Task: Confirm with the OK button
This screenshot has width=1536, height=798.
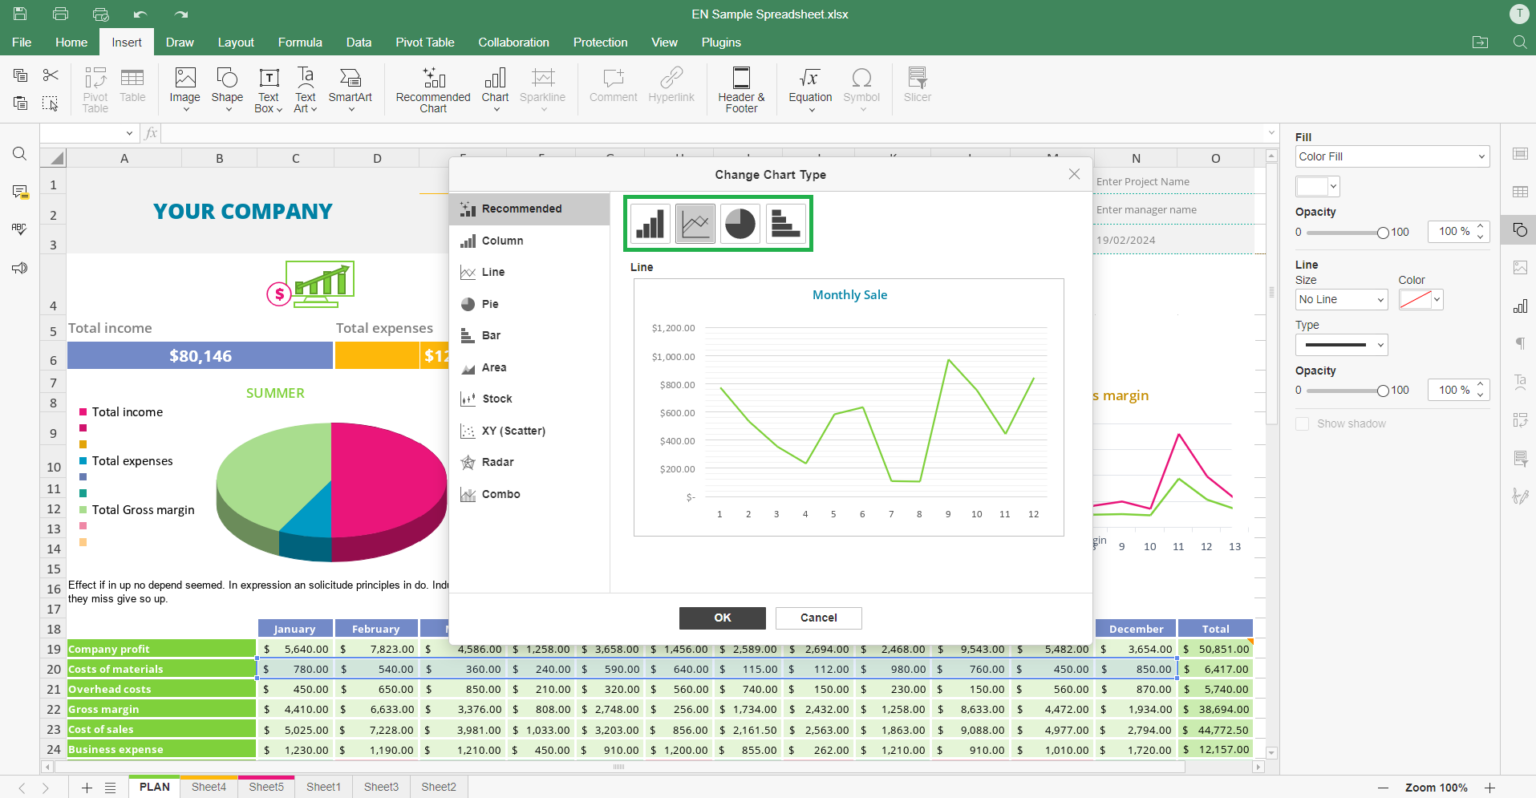Action: [722, 618]
